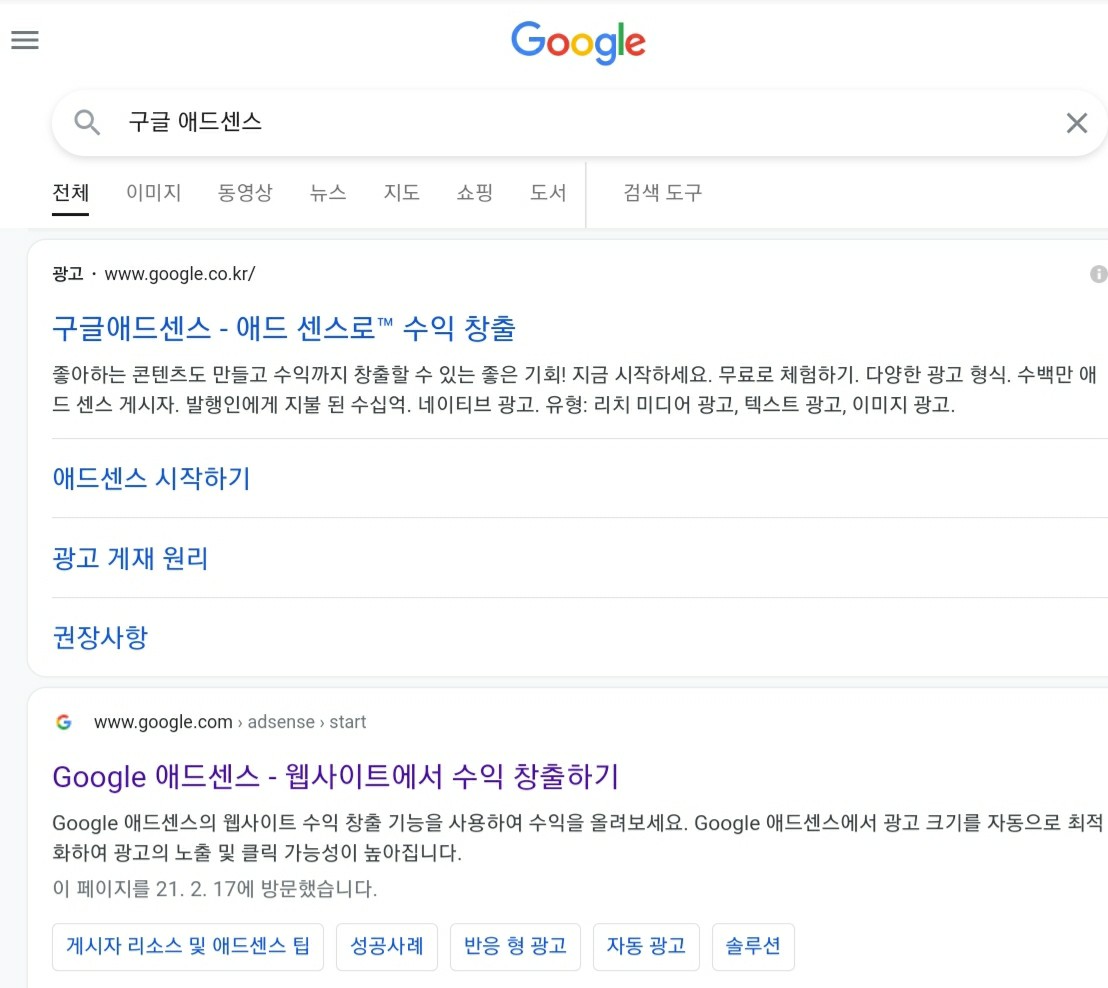Click the ad info icon
This screenshot has width=1108, height=988.
click(1098, 274)
